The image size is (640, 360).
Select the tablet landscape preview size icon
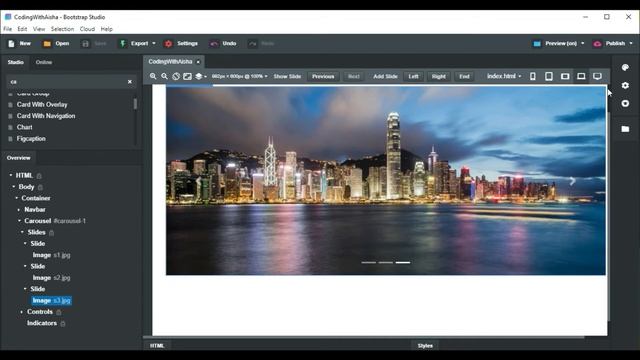565,76
